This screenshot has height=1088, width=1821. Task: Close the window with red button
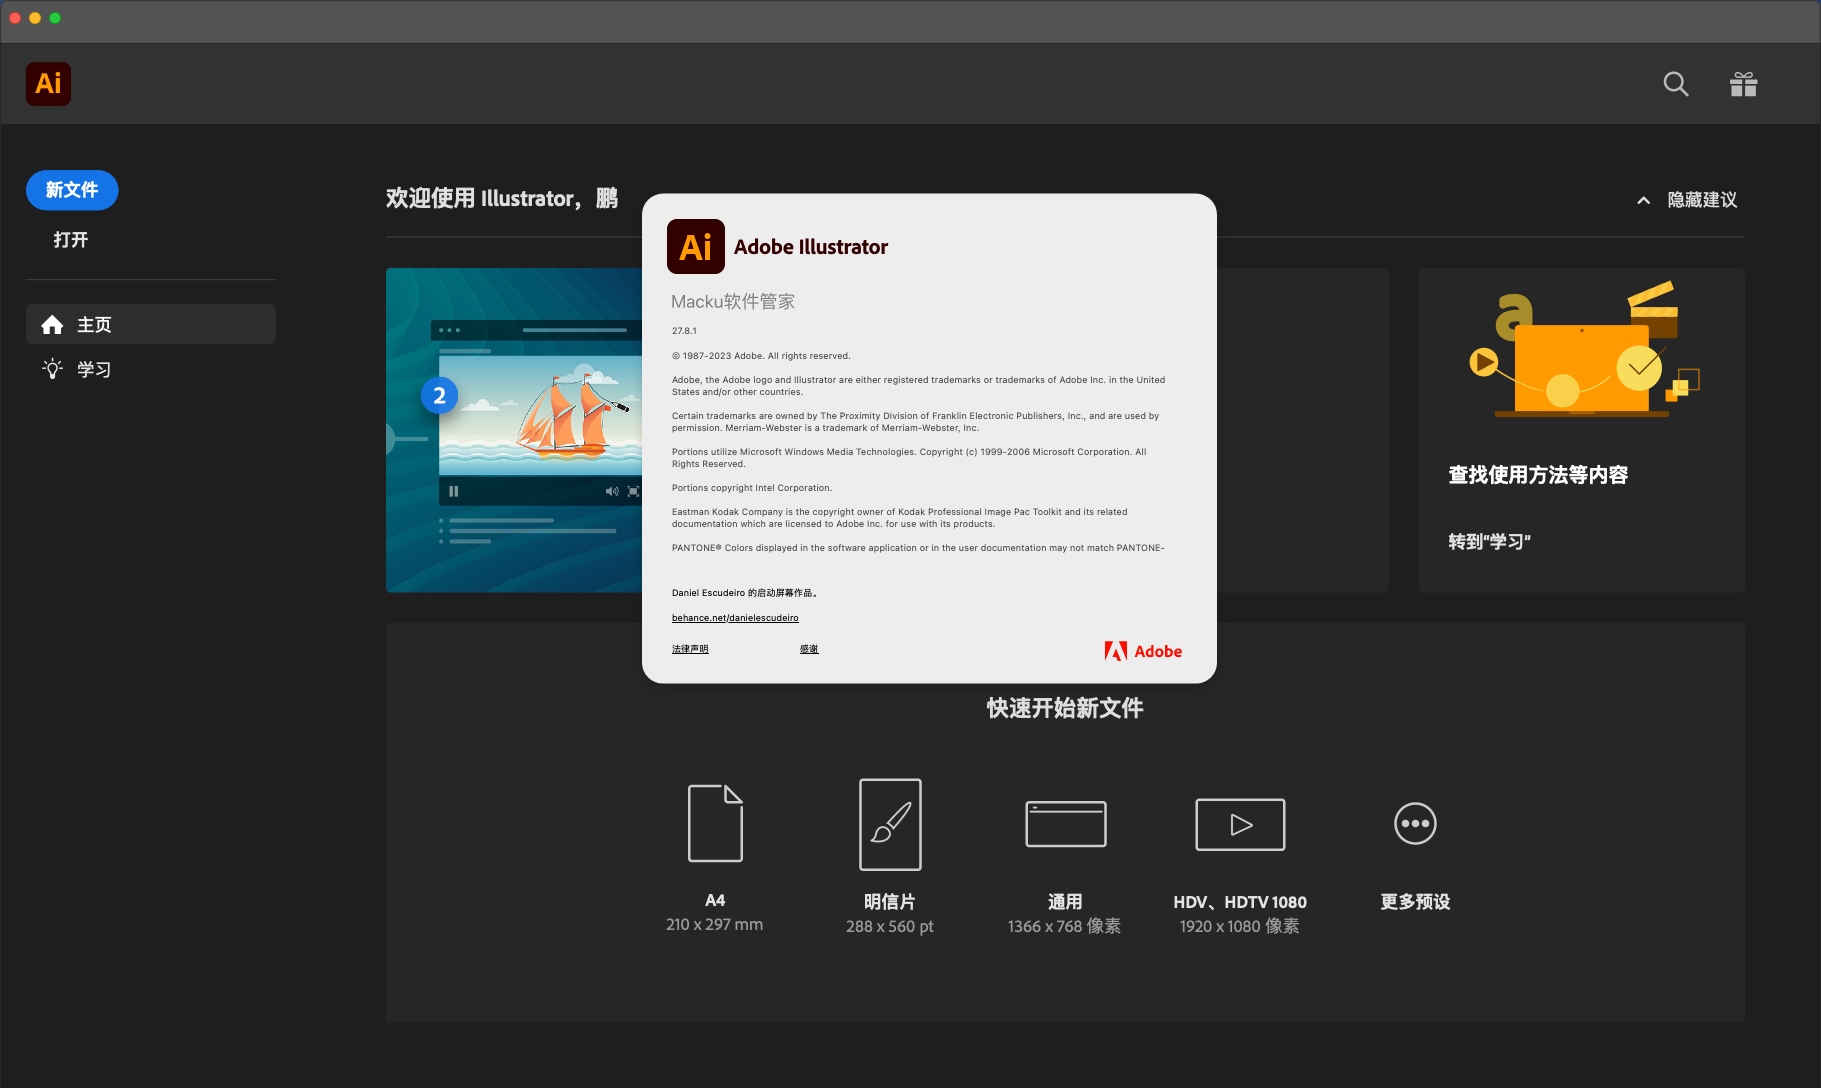15,18
